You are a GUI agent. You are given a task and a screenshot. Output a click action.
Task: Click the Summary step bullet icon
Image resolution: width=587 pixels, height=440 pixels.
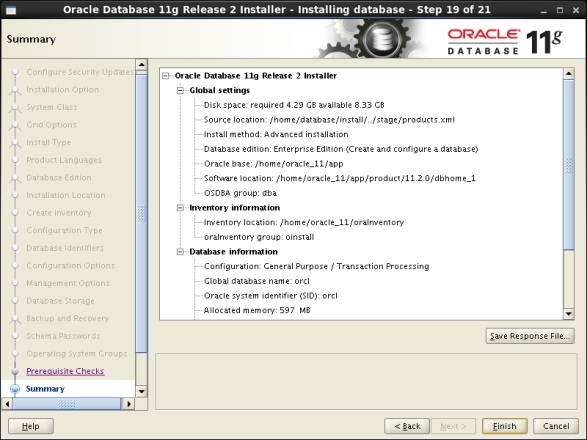point(15,389)
